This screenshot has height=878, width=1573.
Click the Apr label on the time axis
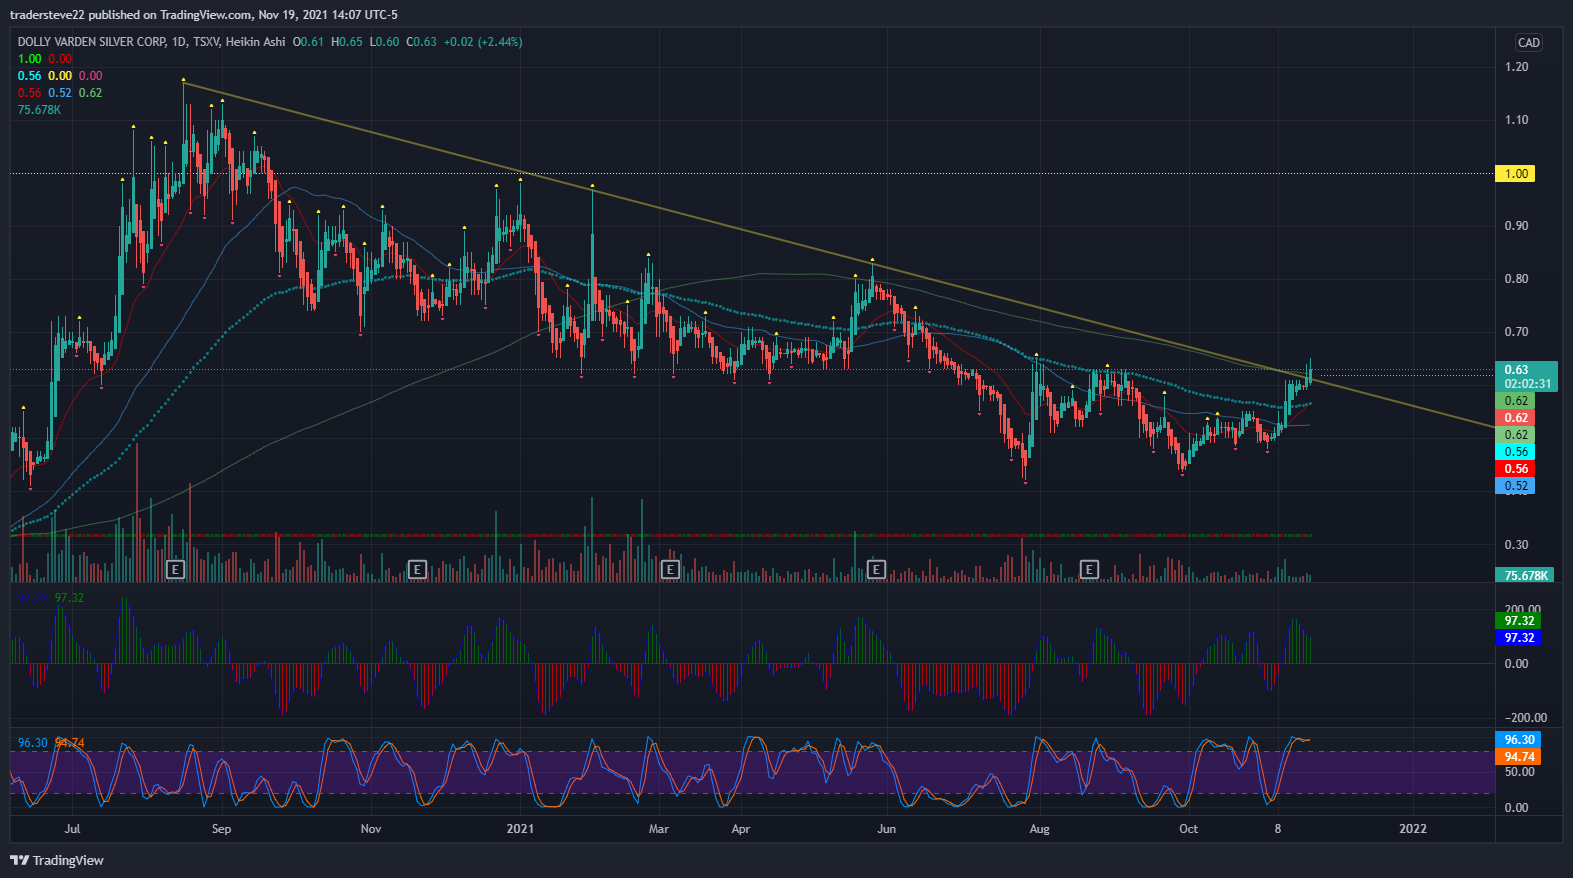740,829
